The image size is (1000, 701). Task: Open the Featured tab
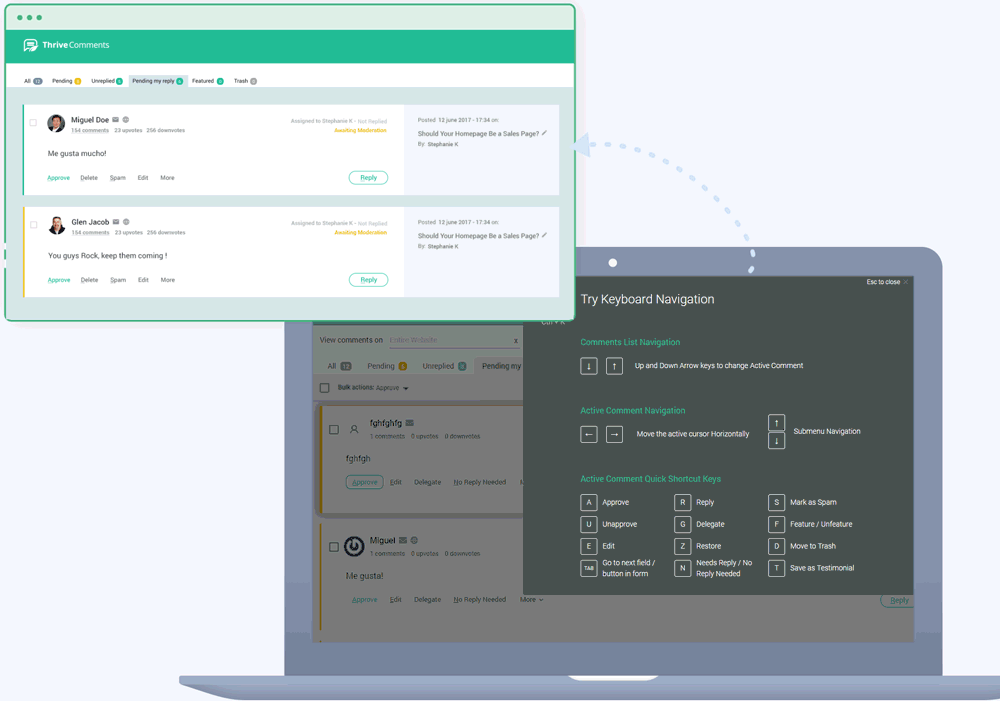[x=205, y=81]
